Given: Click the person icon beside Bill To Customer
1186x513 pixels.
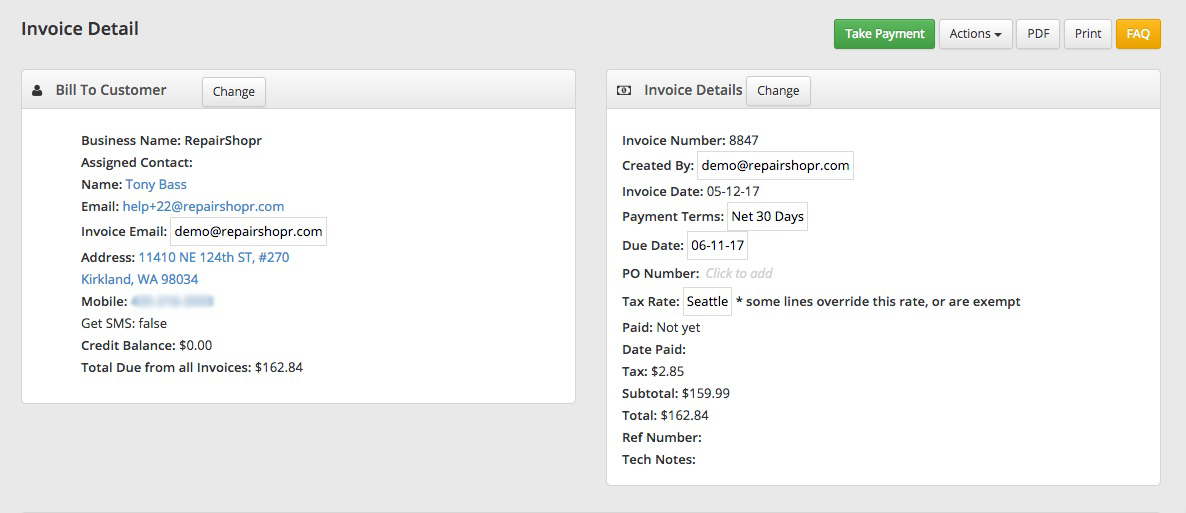Looking at the screenshot, I should 37,91.
